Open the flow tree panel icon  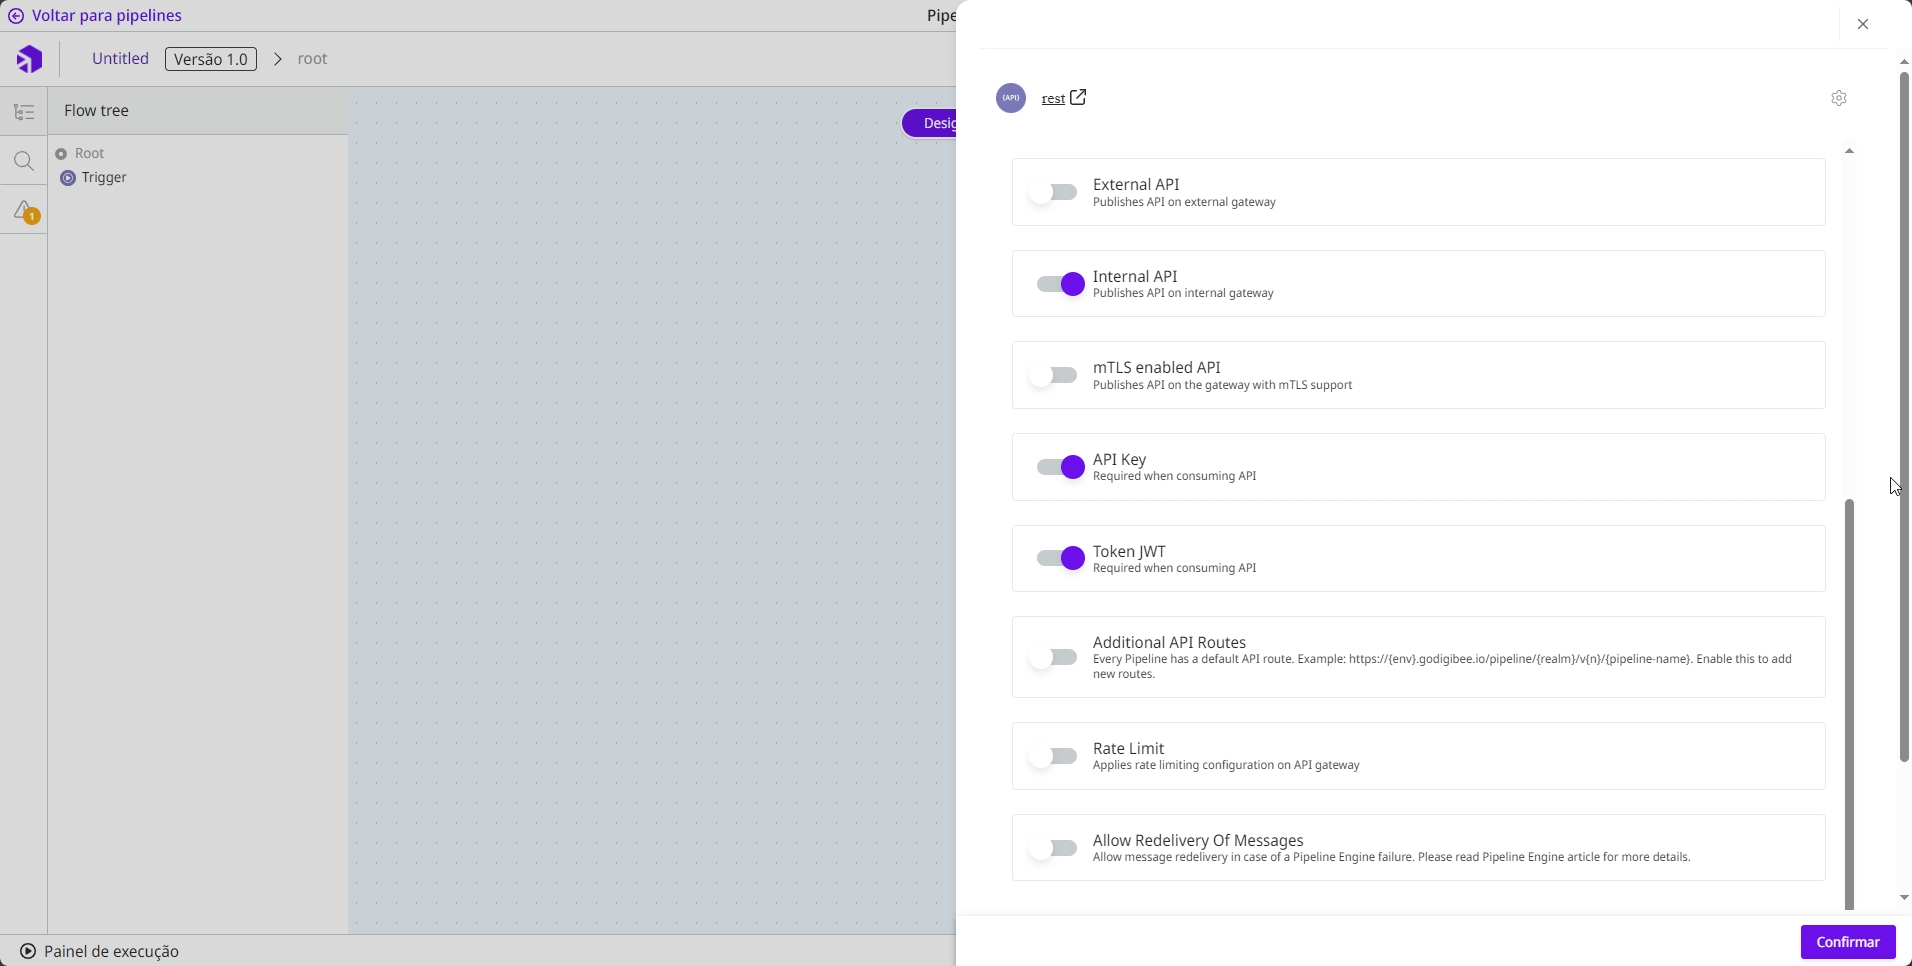pyautogui.click(x=24, y=112)
